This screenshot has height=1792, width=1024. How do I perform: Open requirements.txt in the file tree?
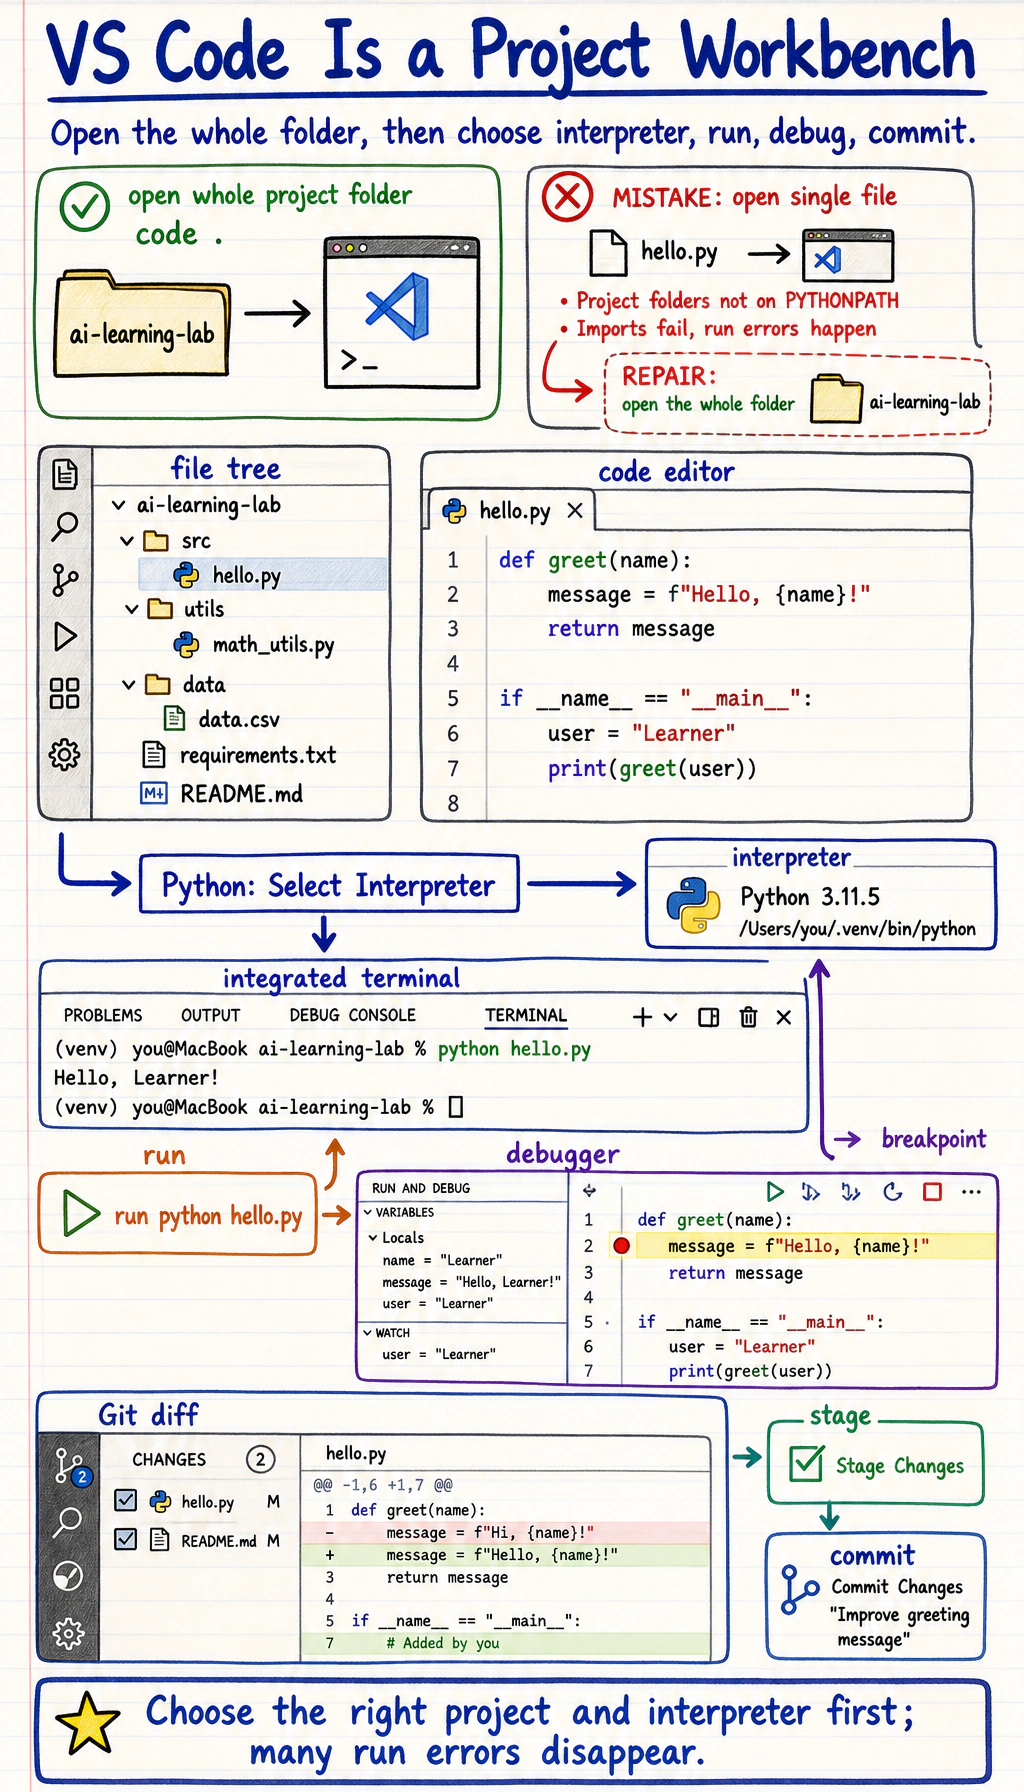pyautogui.click(x=239, y=755)
